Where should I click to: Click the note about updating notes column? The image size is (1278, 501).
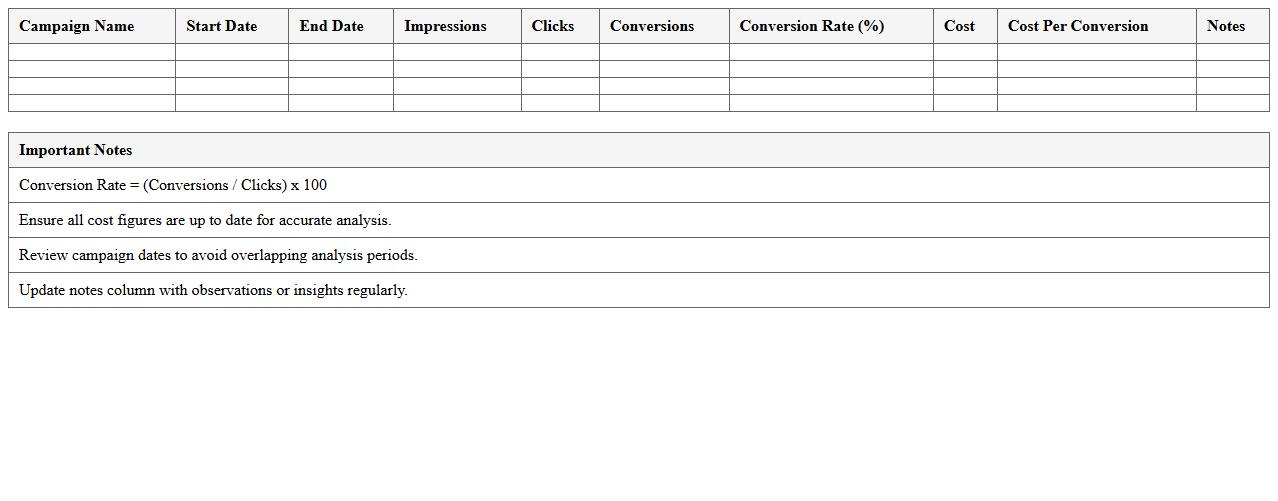pyautogui.click(x=213, y=290)
